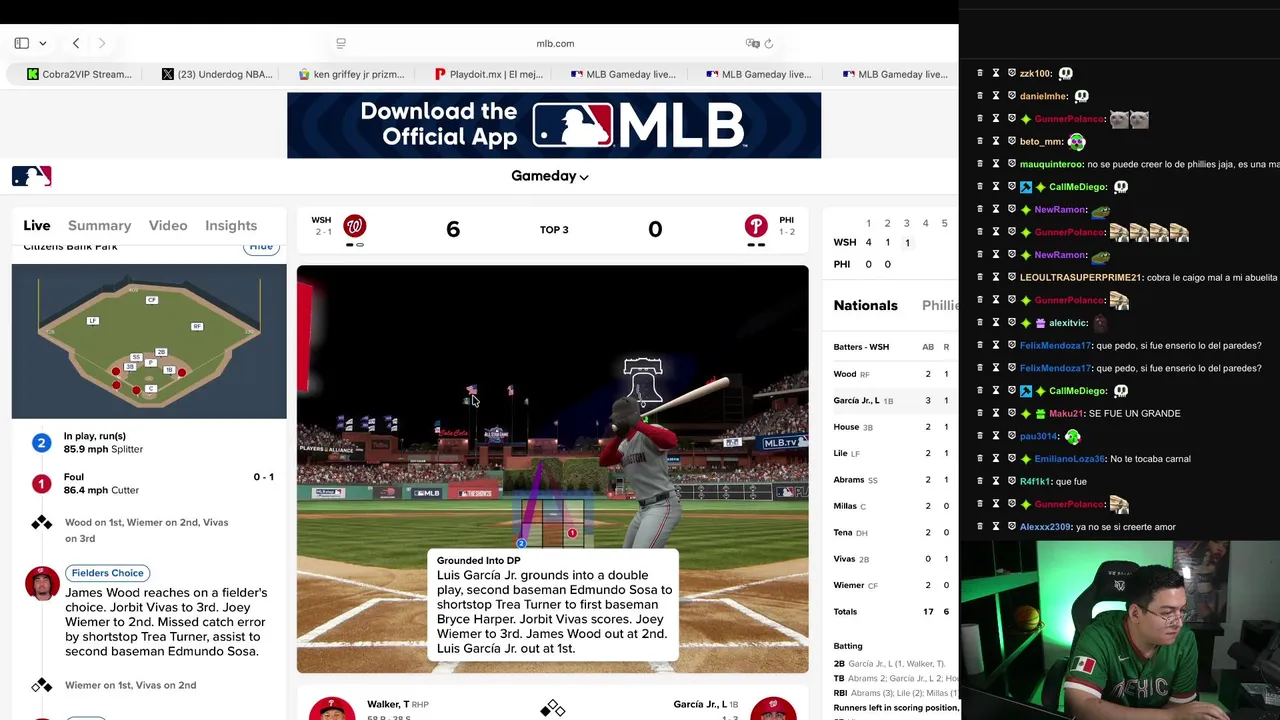
Task: Click ban icon beside beto_mm
Action: (1012, 141)
